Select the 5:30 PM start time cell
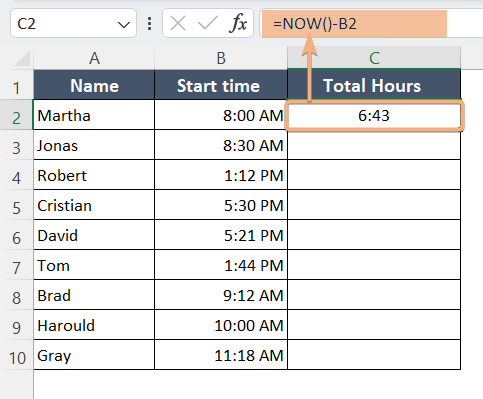 tap(221, 205)
